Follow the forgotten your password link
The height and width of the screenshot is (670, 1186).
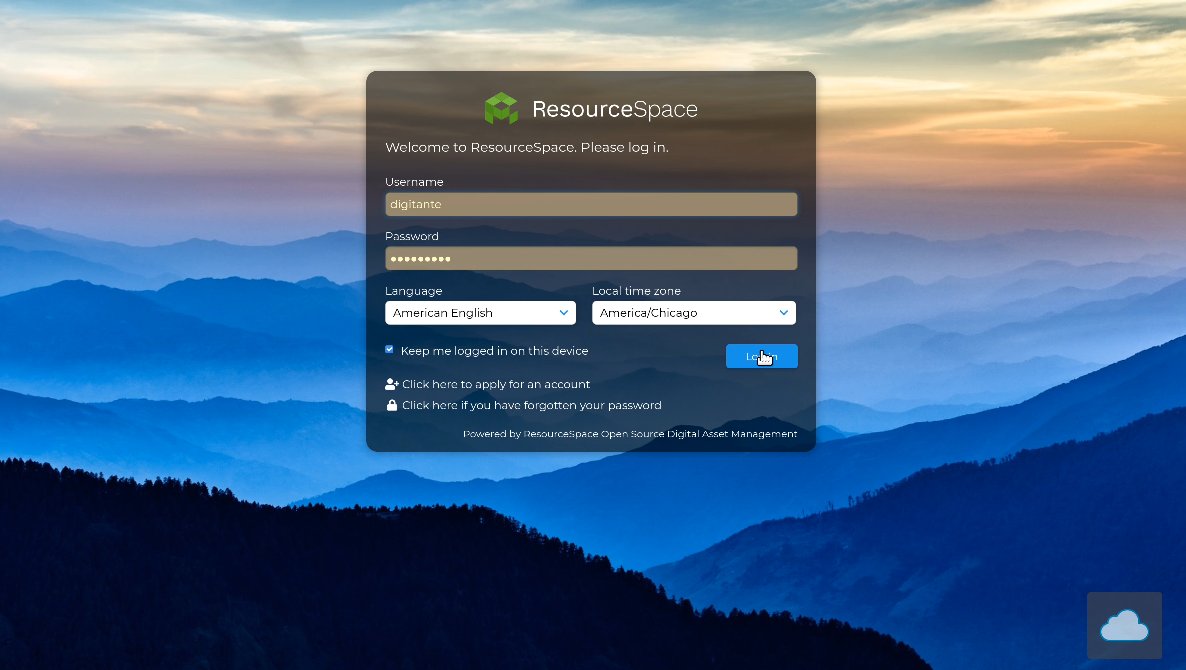click(x=531, y=405)
